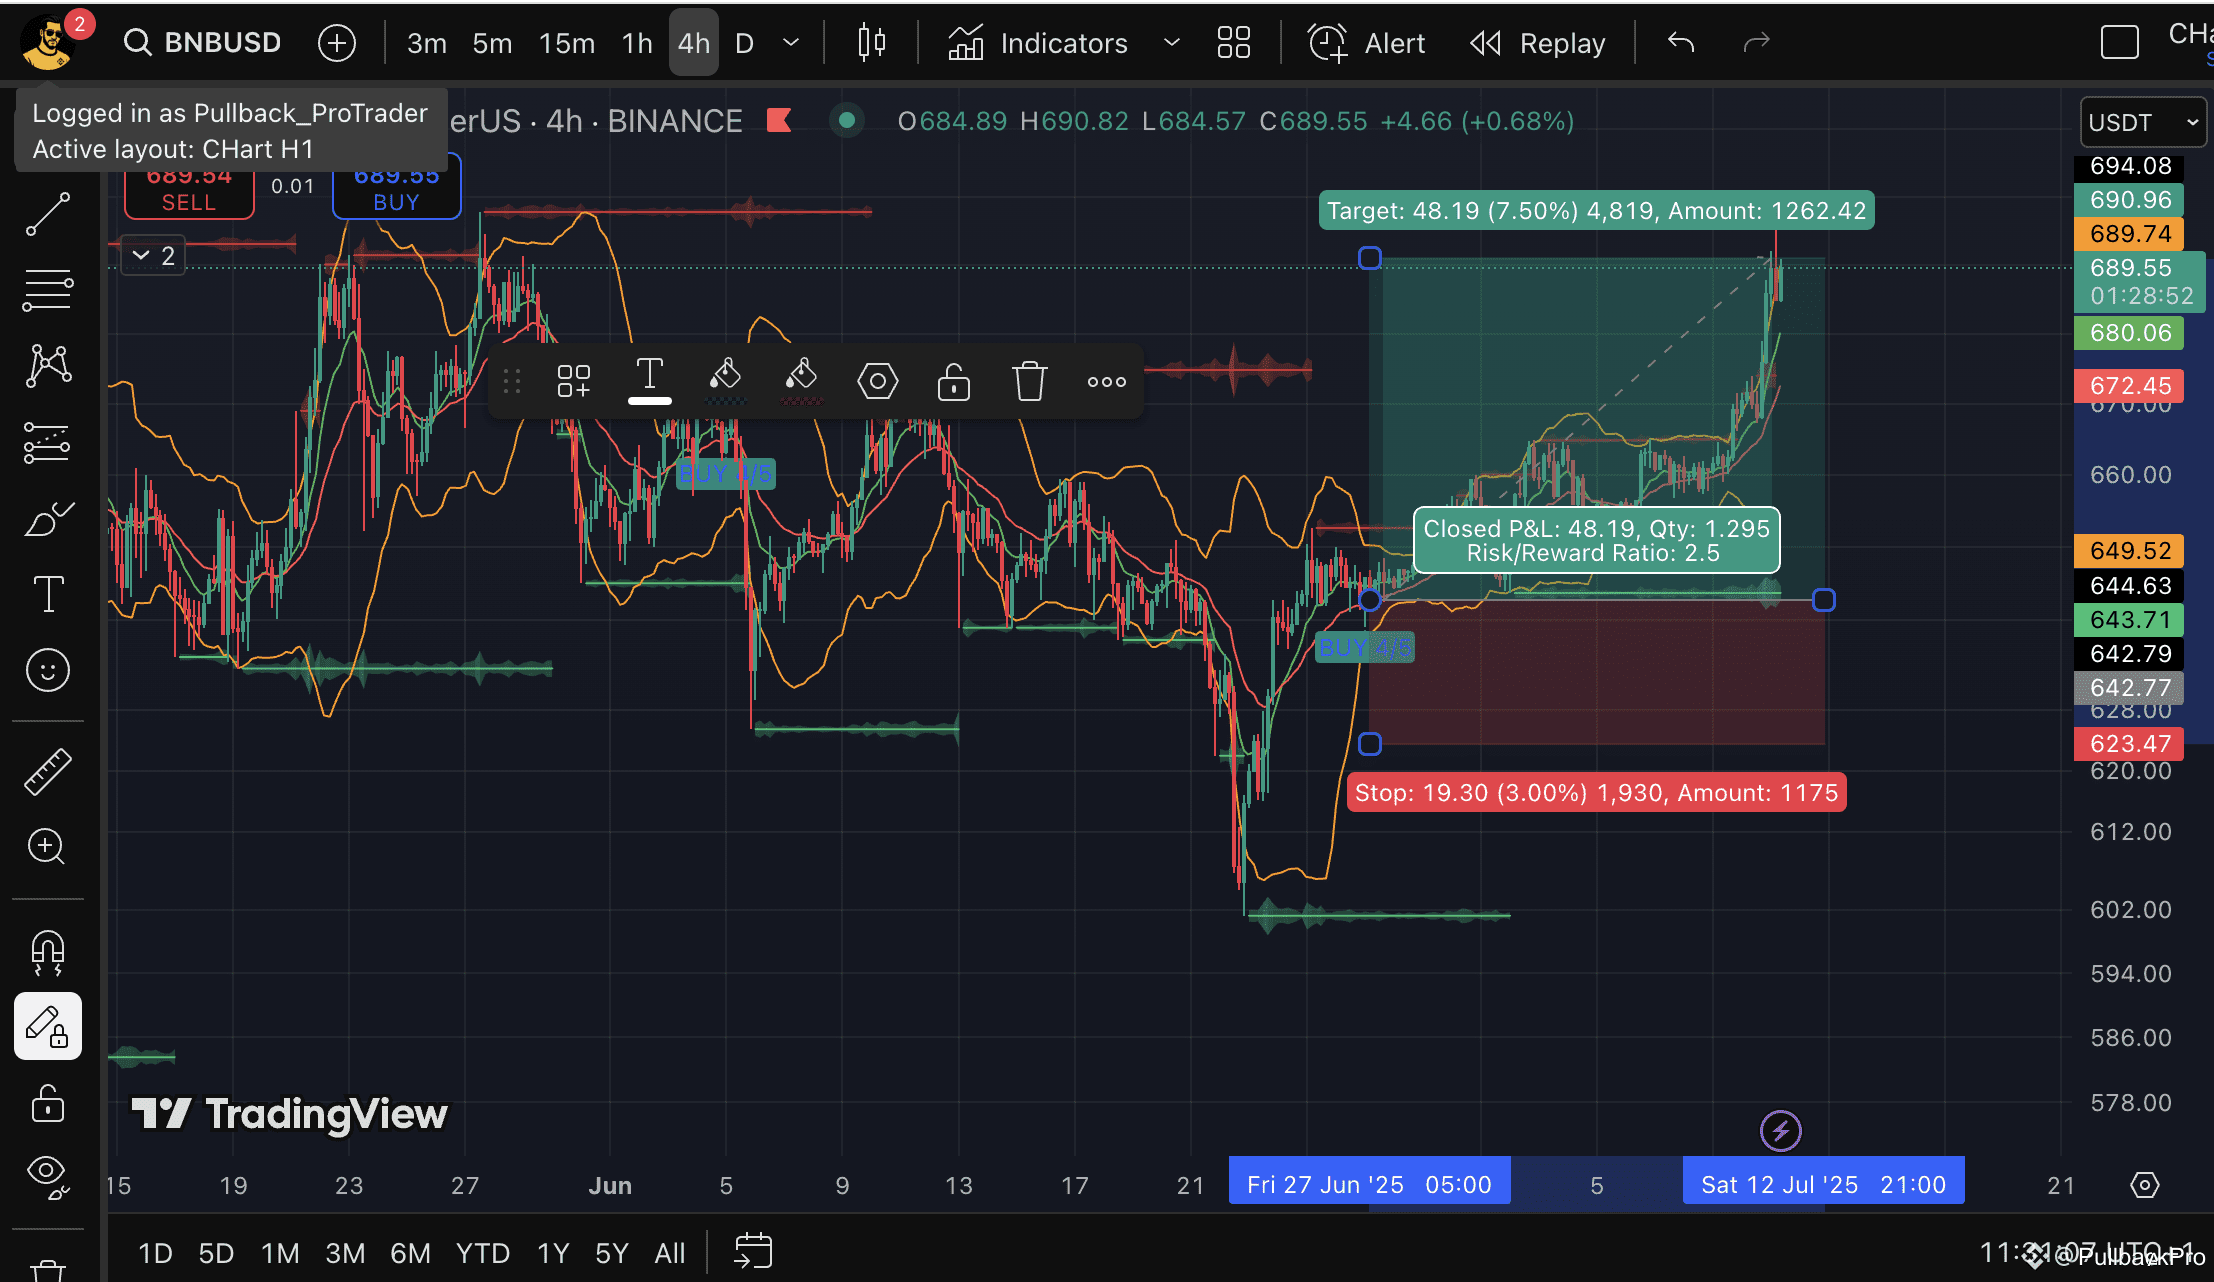
Task: Set date range to 6M
Action: pos(410,1253)
